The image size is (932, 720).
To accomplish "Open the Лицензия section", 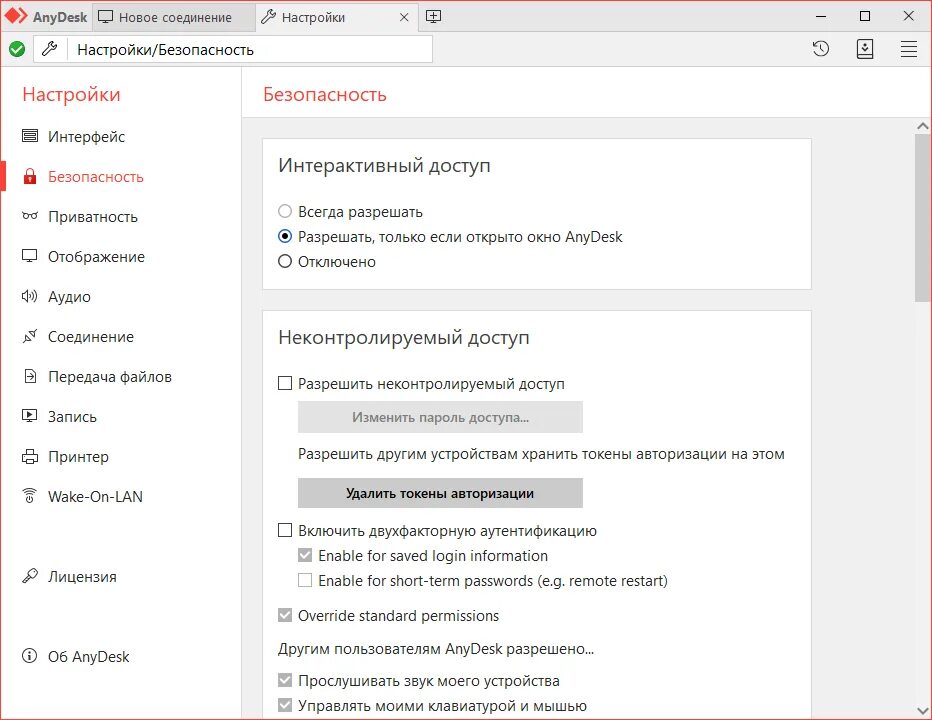I will [82, 577].
